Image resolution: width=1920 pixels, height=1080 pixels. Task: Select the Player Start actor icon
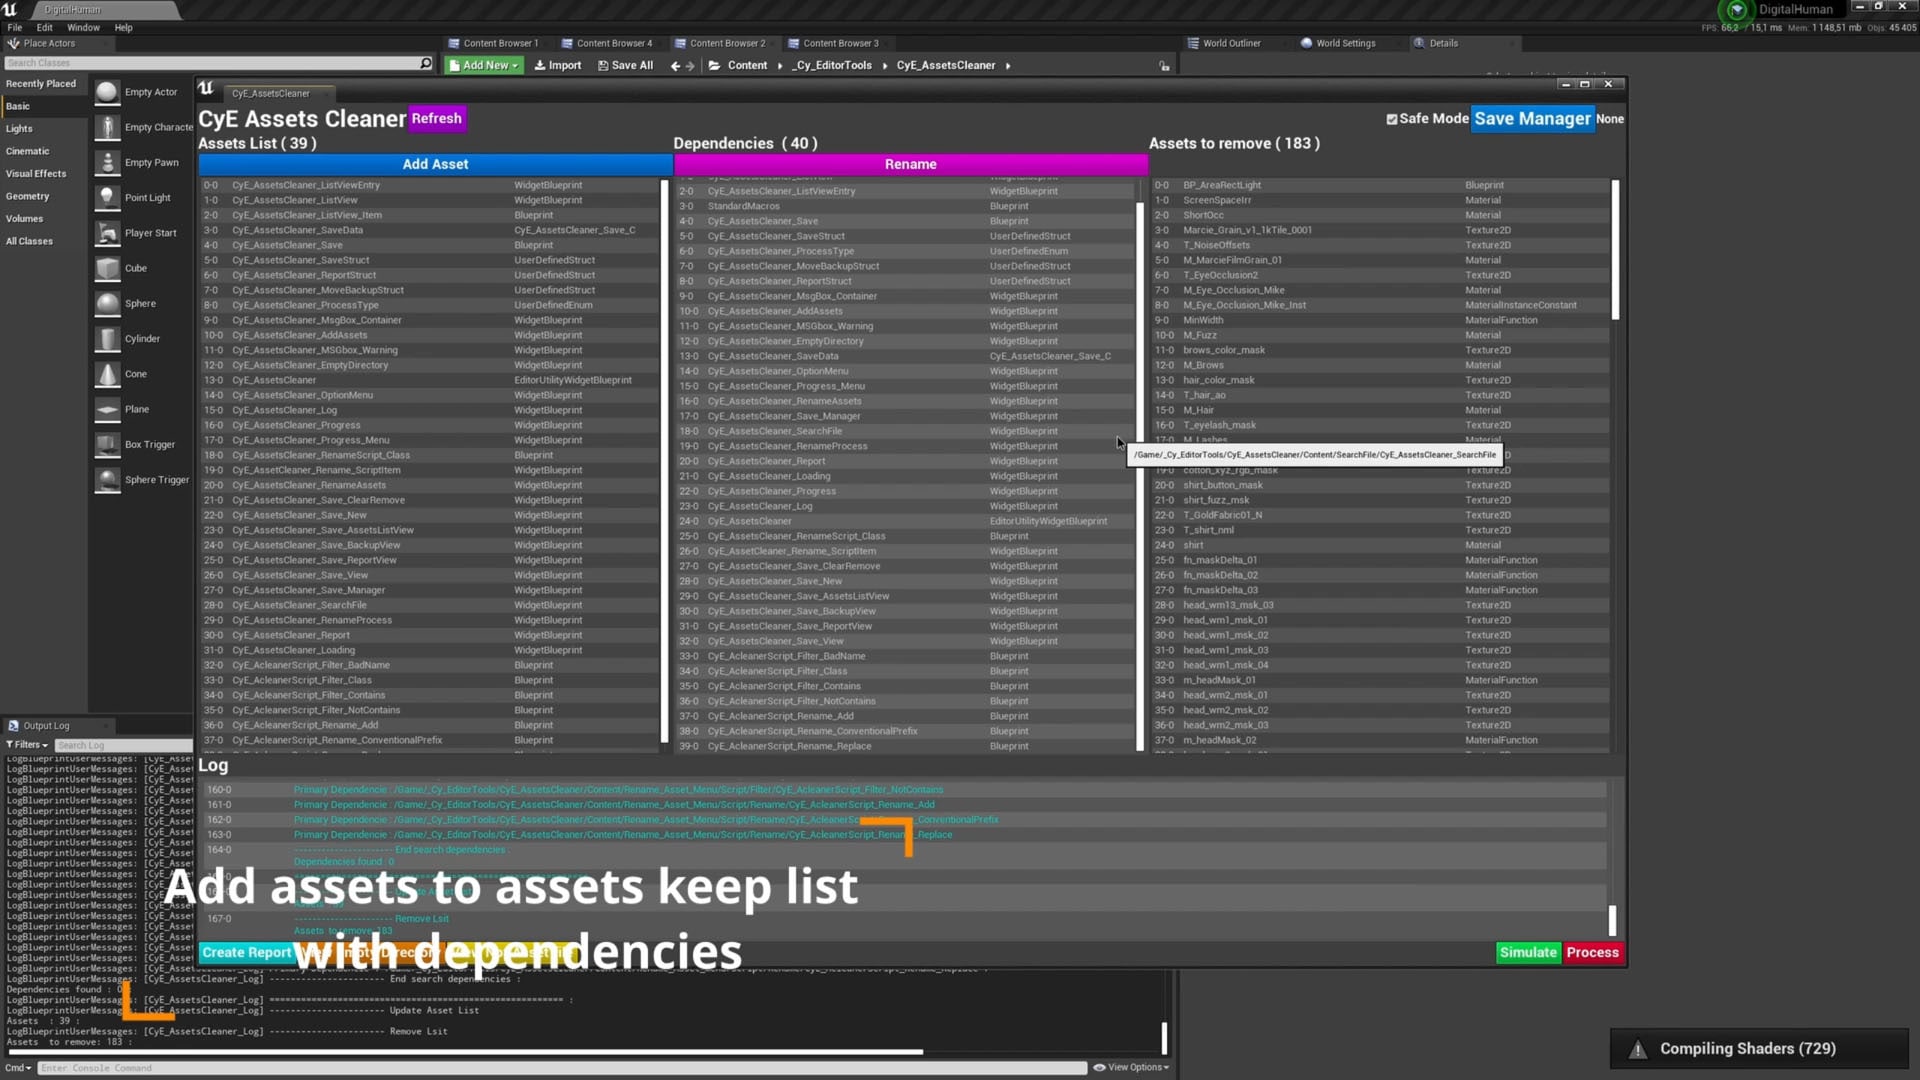107,232
